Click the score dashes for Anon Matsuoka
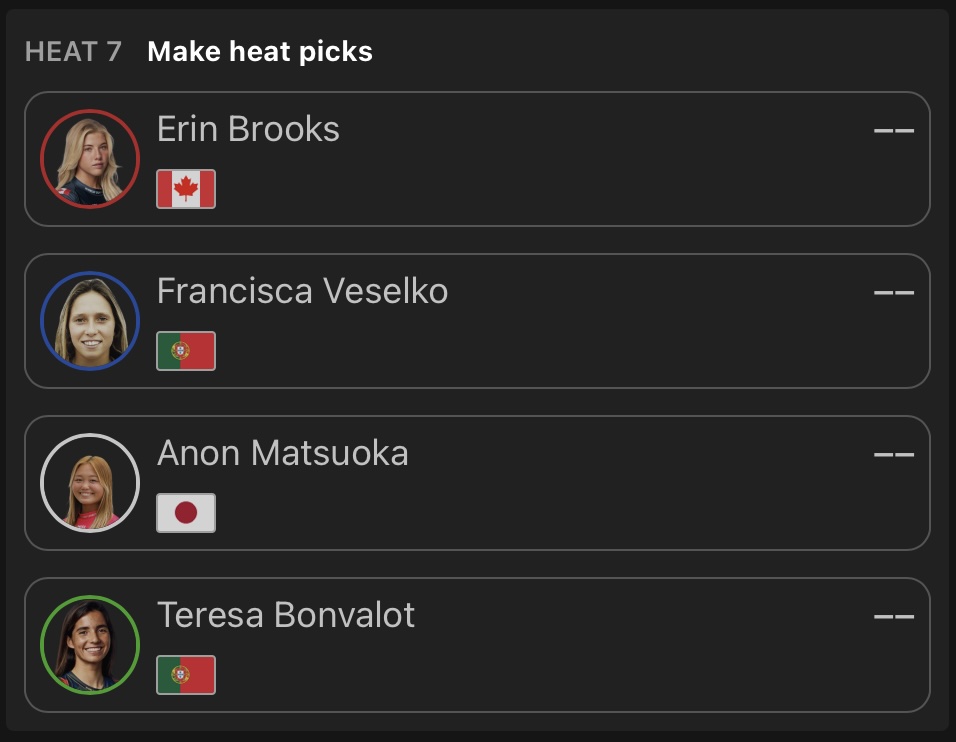 (x=893, y=454)
